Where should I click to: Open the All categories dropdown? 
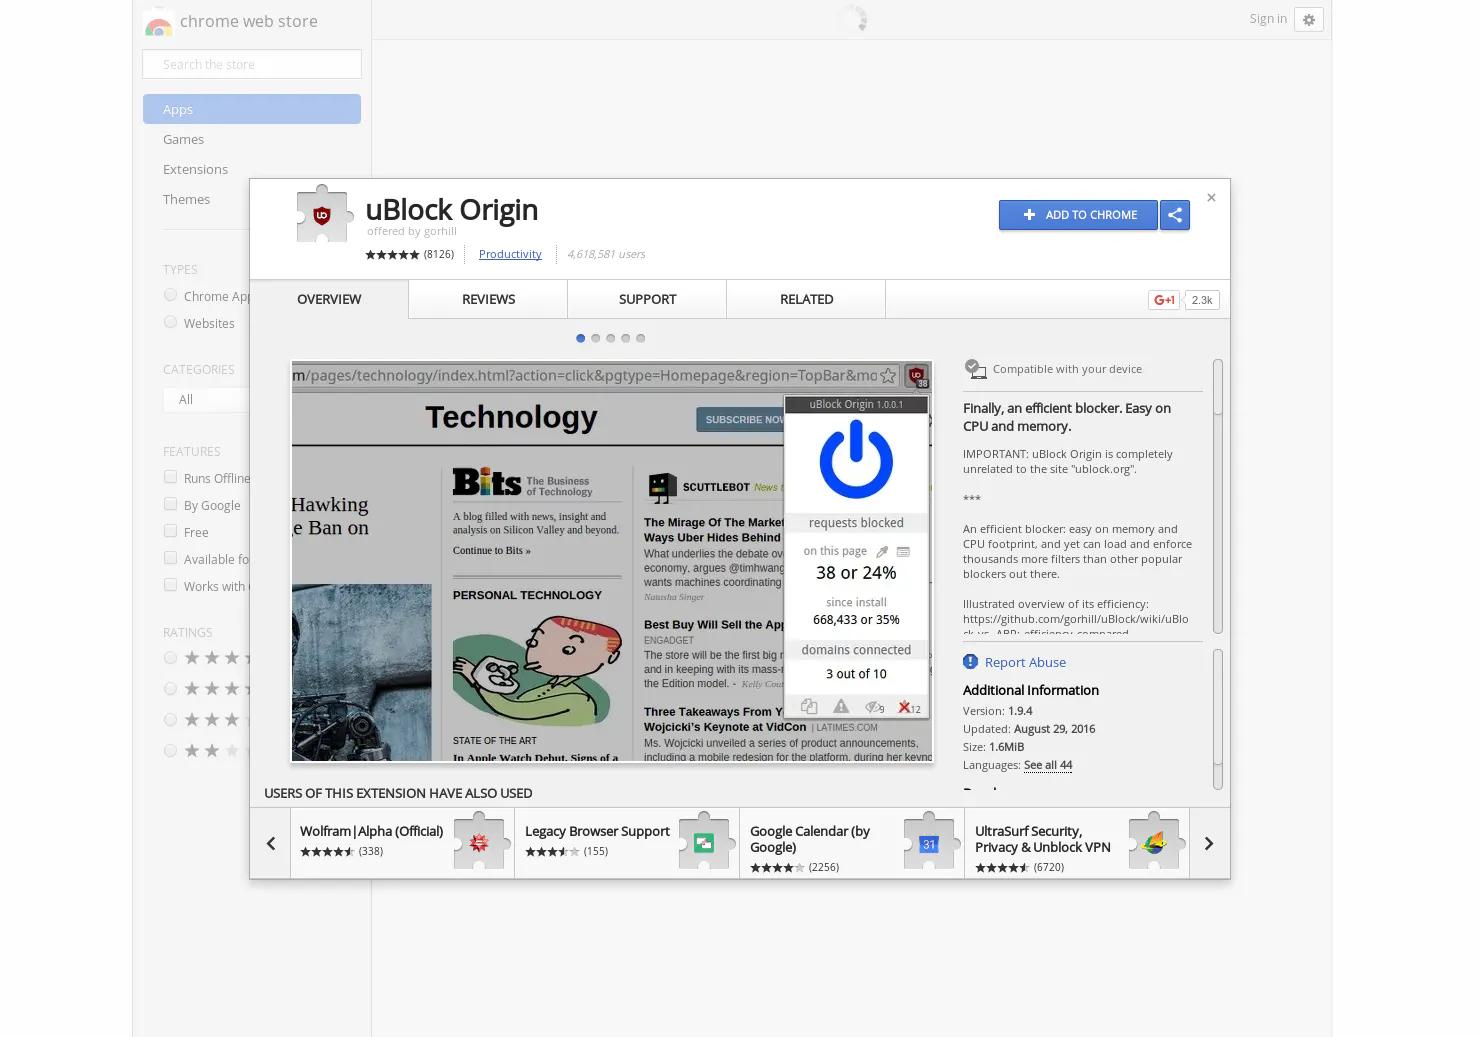point(206,400)
